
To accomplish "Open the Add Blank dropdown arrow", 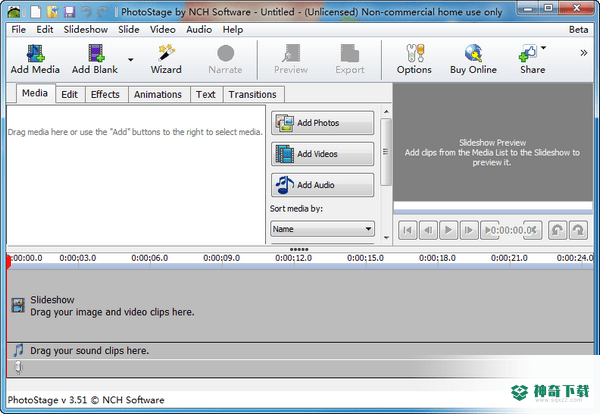I will [x=130, y=59].
